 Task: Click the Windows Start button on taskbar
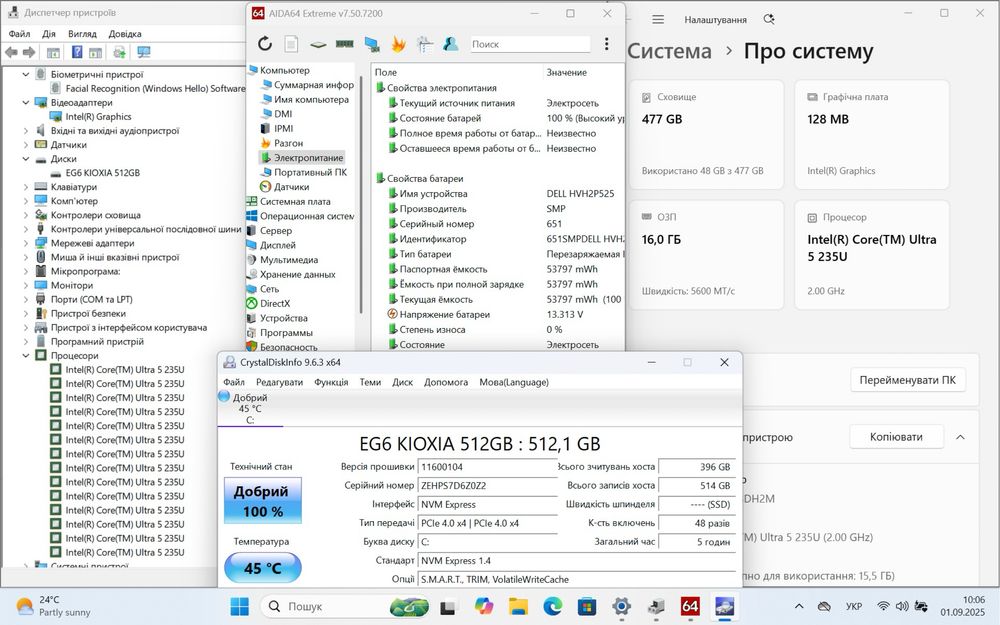point(240,606)
